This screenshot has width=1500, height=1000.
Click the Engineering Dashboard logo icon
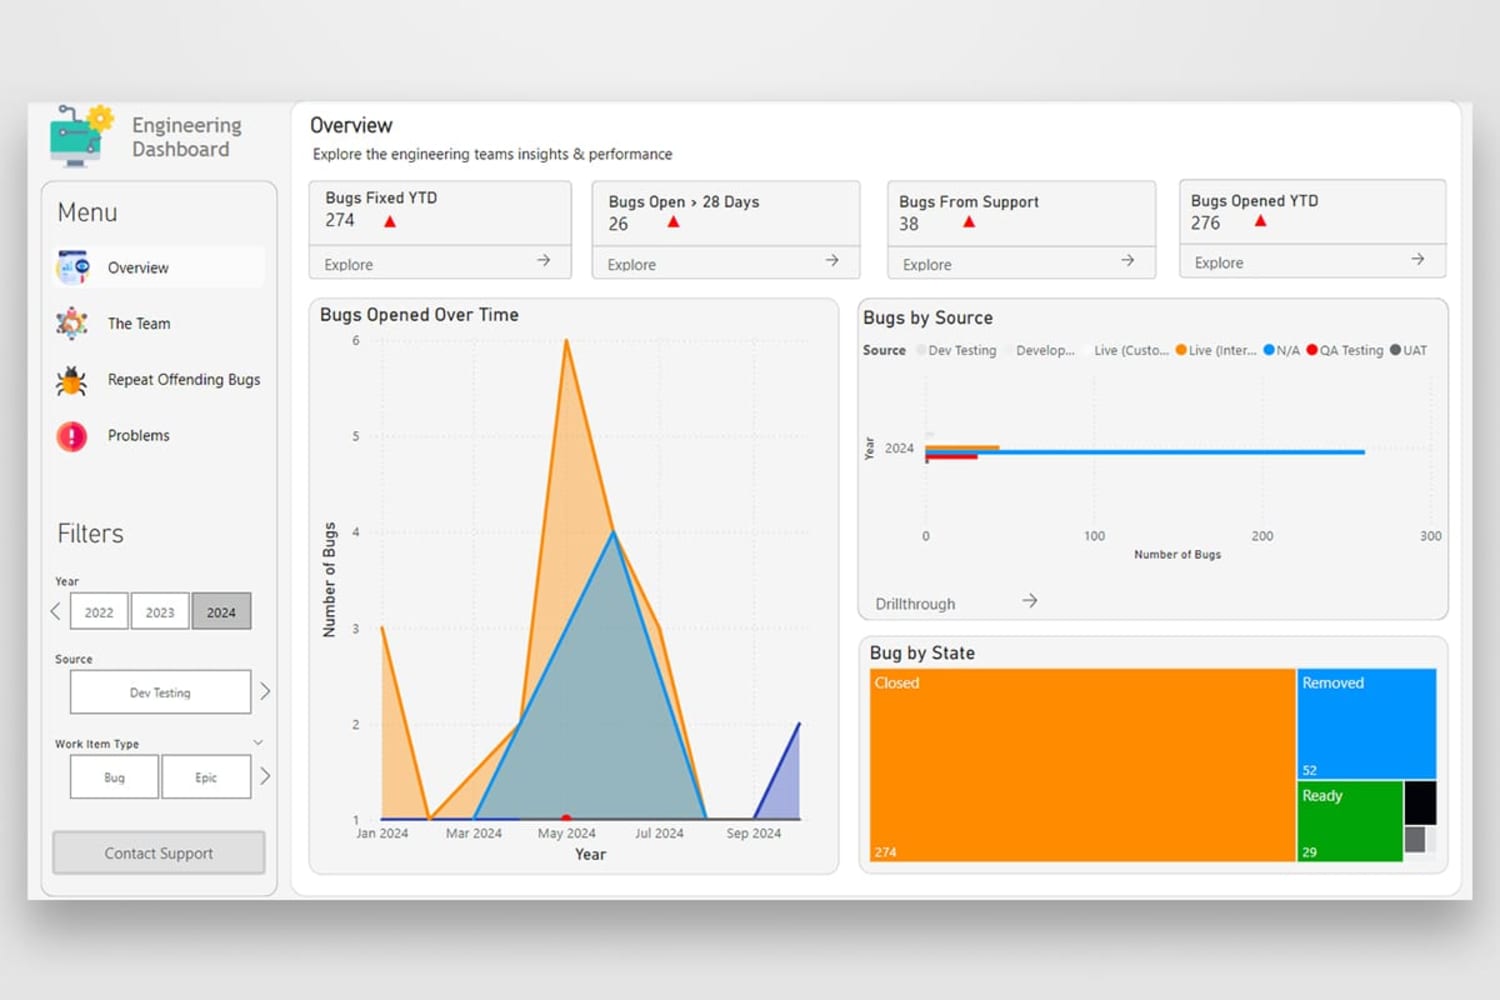point(81,135)
